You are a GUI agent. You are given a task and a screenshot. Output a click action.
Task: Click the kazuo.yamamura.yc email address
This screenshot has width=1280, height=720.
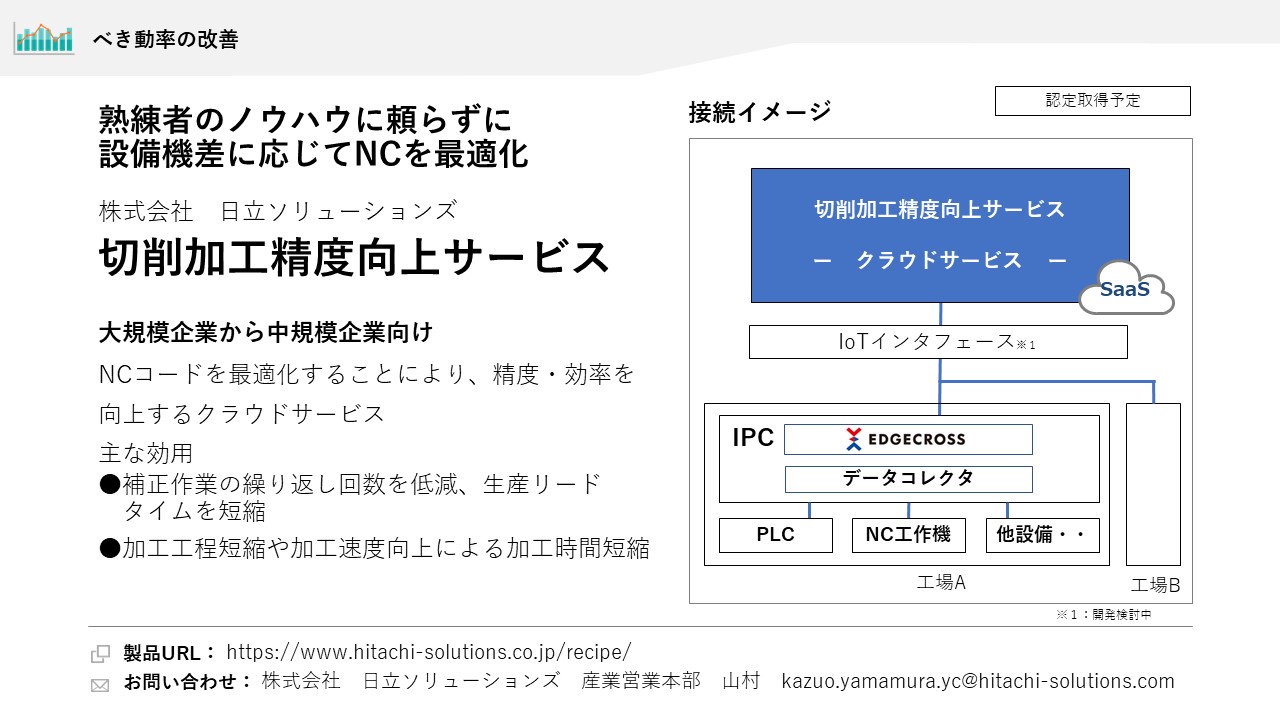978,681
